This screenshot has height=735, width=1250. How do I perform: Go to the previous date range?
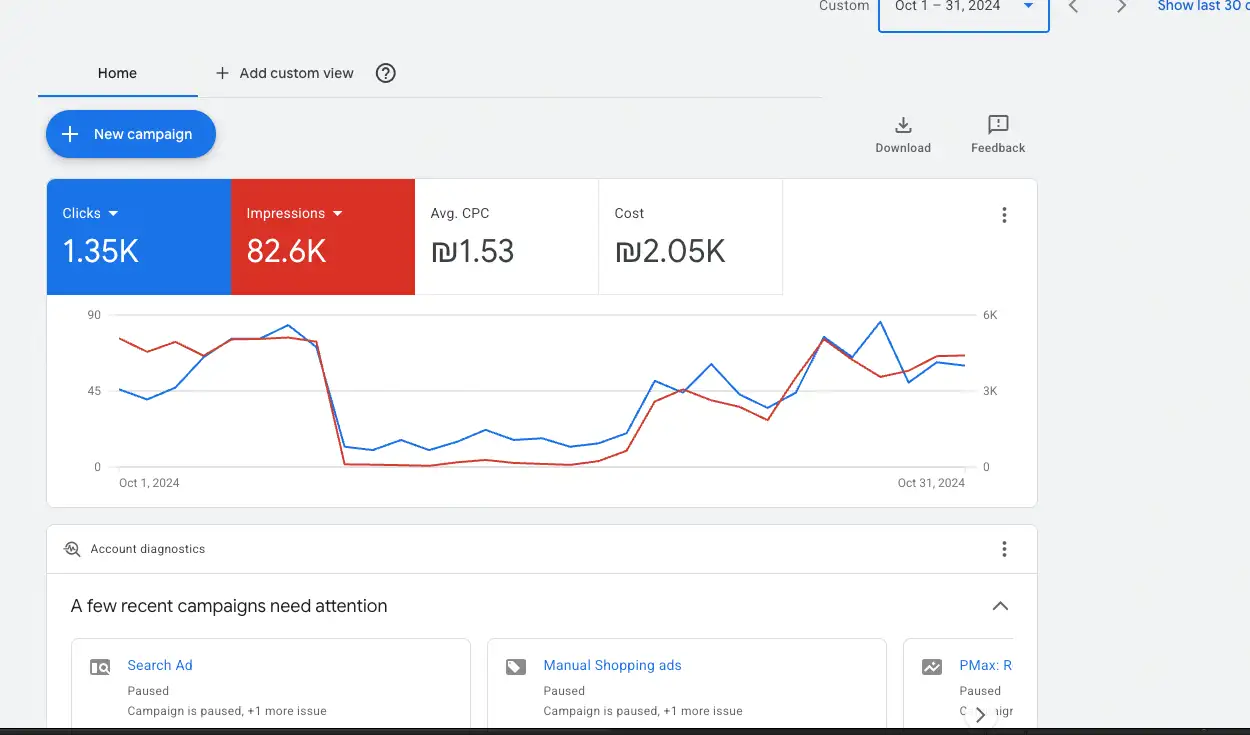click(x=1073, y=7)
